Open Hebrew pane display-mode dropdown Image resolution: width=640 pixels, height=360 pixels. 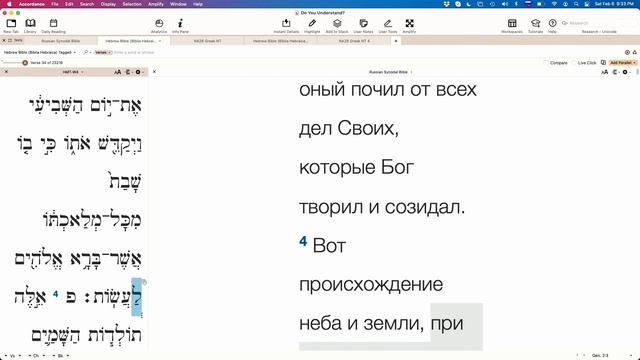(128, 72)
